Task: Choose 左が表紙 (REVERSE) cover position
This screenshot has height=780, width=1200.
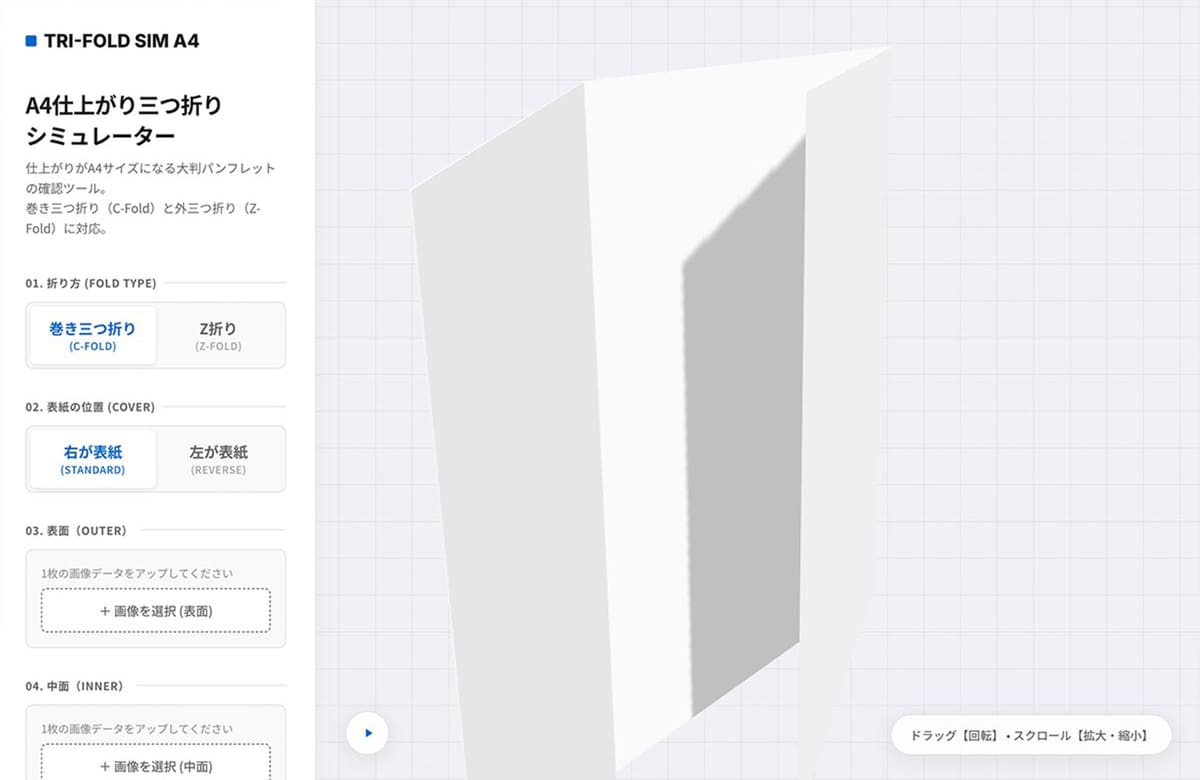Action: (x=219, y=460)
